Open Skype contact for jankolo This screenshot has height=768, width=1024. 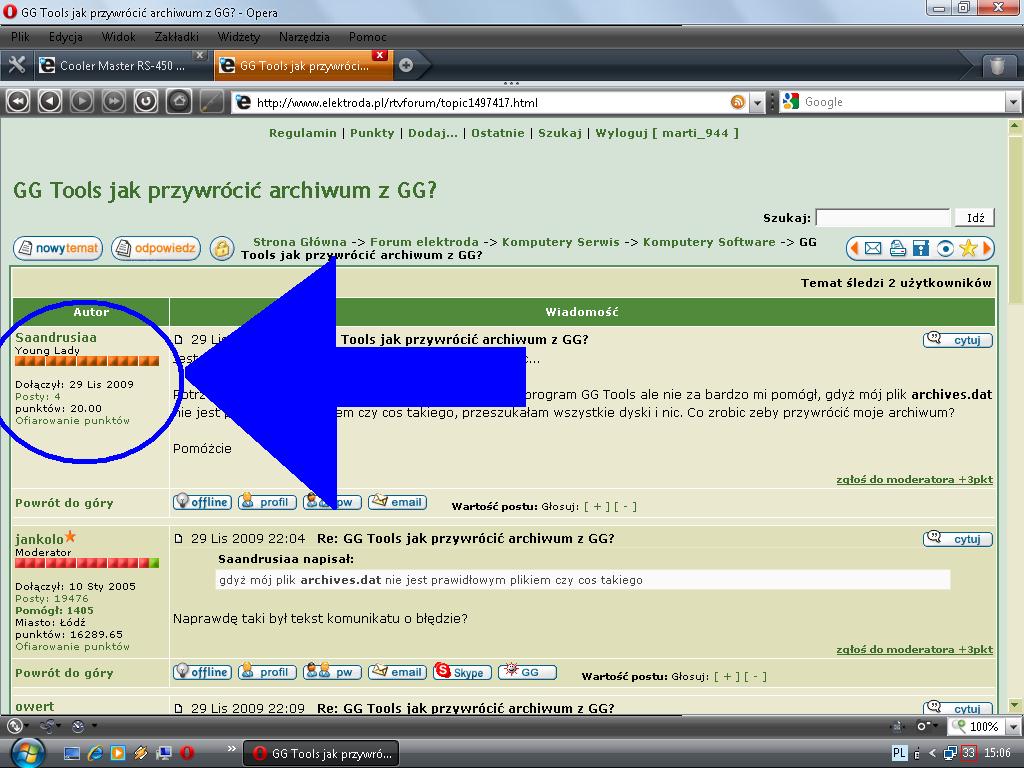tap(462, 671)
